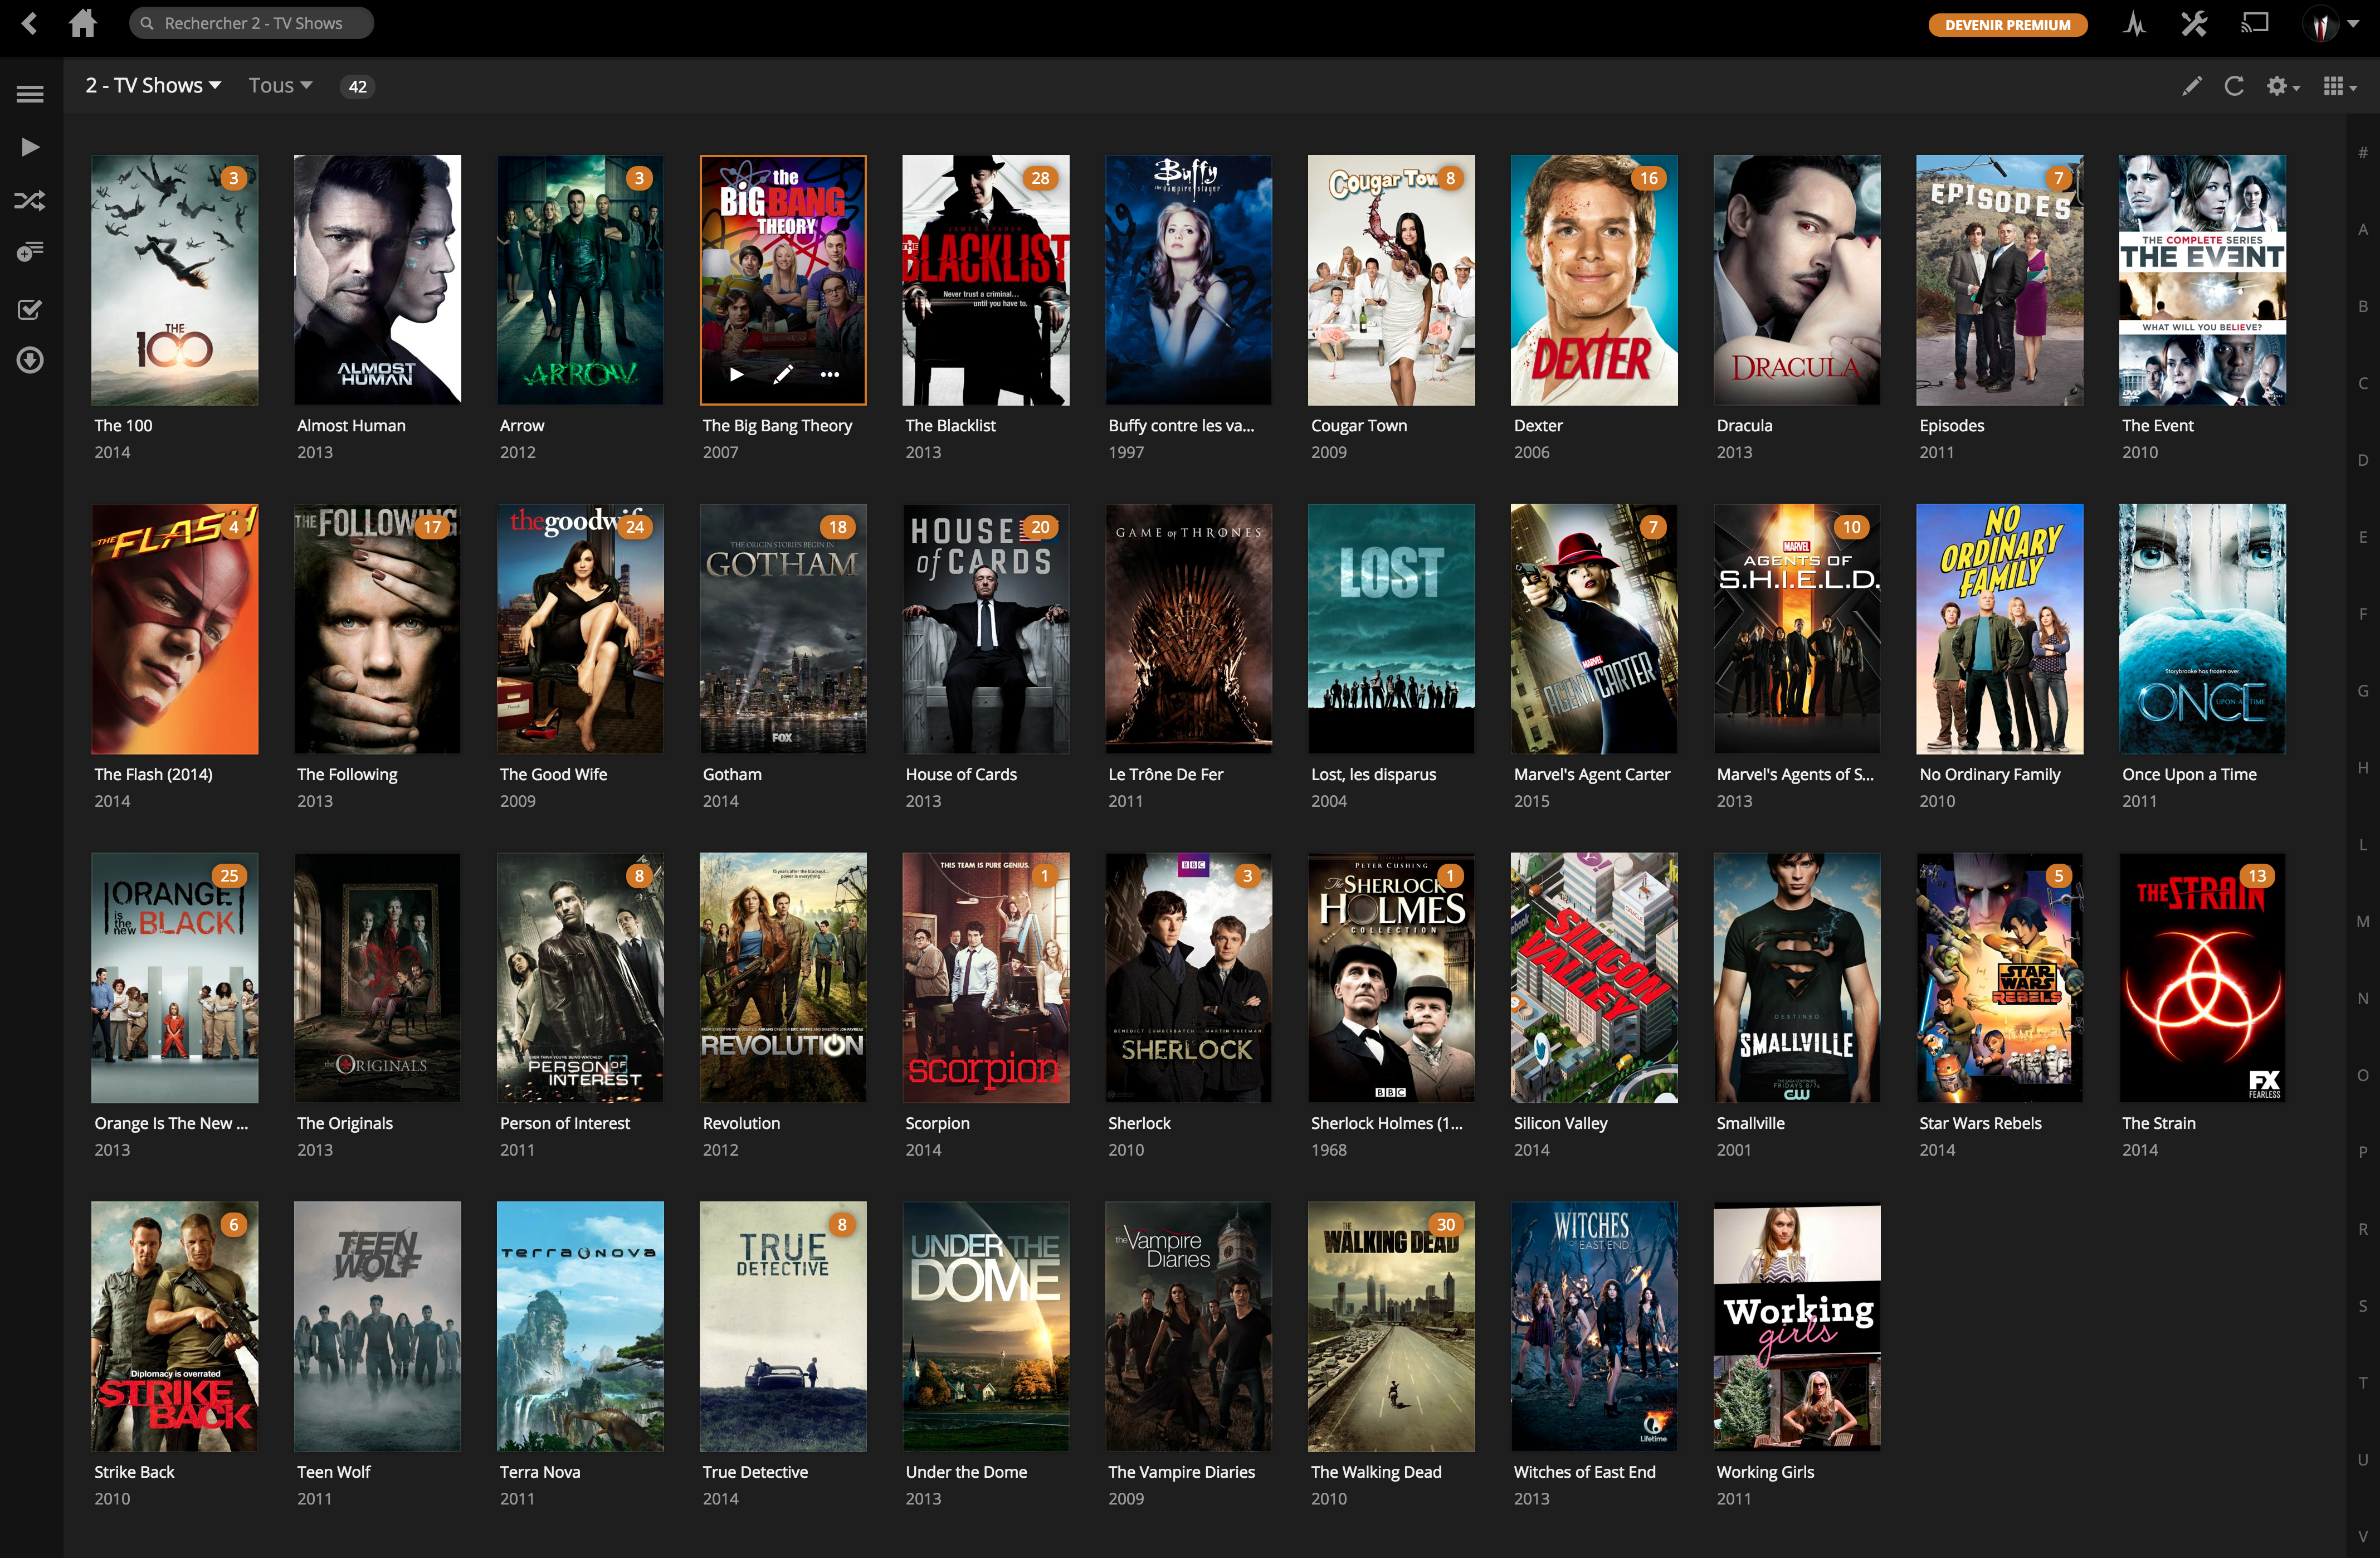
Task: Open the library gear options dropdown
Action: click(x=2282, y=86)
